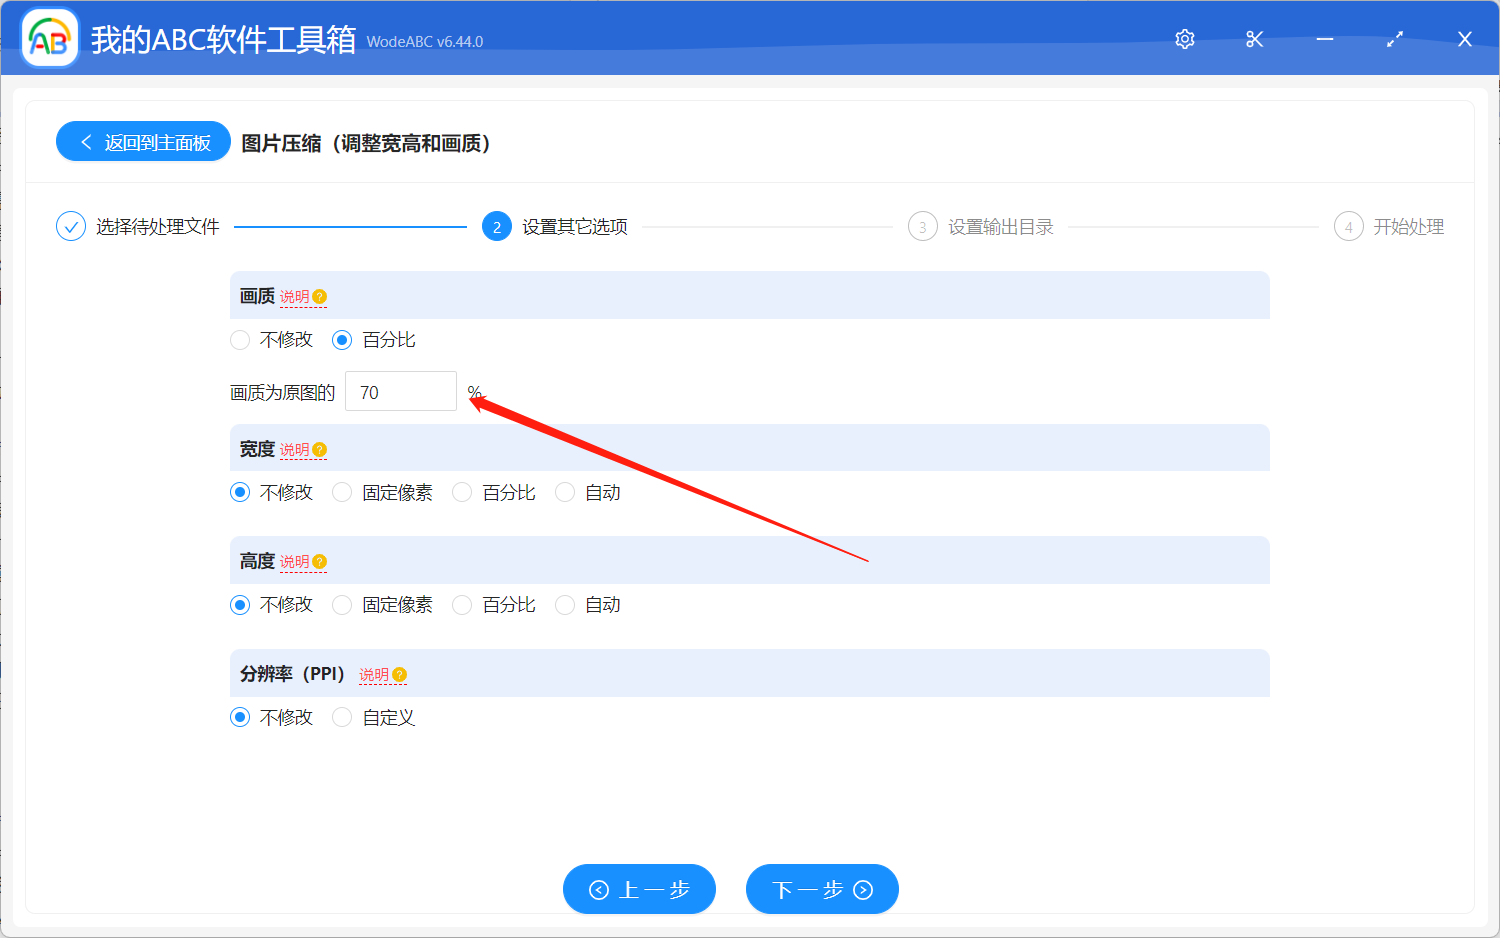Choose 自动 option for 宽度

pyautogui.click(x=565, y=493)
